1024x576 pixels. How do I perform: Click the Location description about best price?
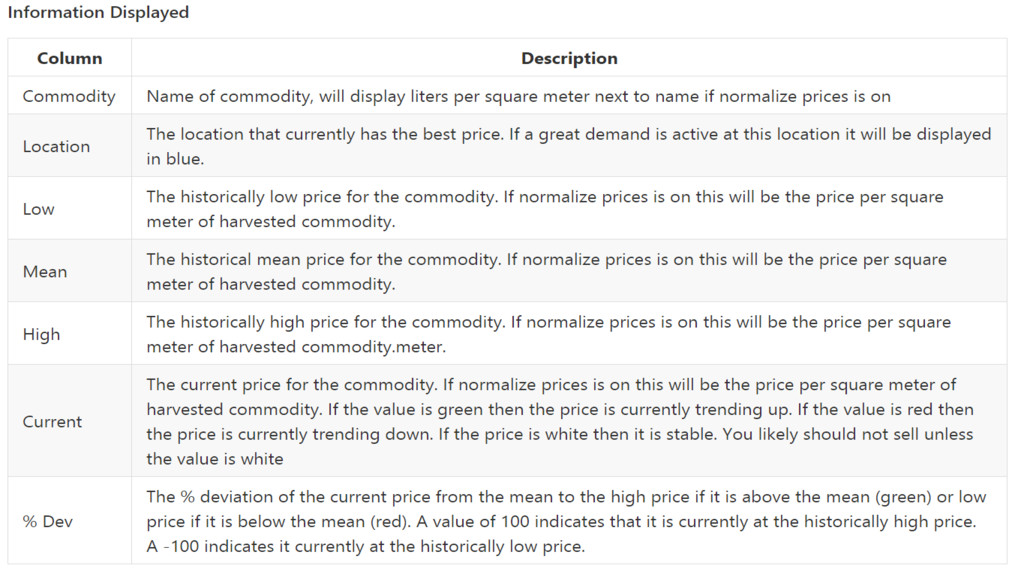click(x=400, y=134)
